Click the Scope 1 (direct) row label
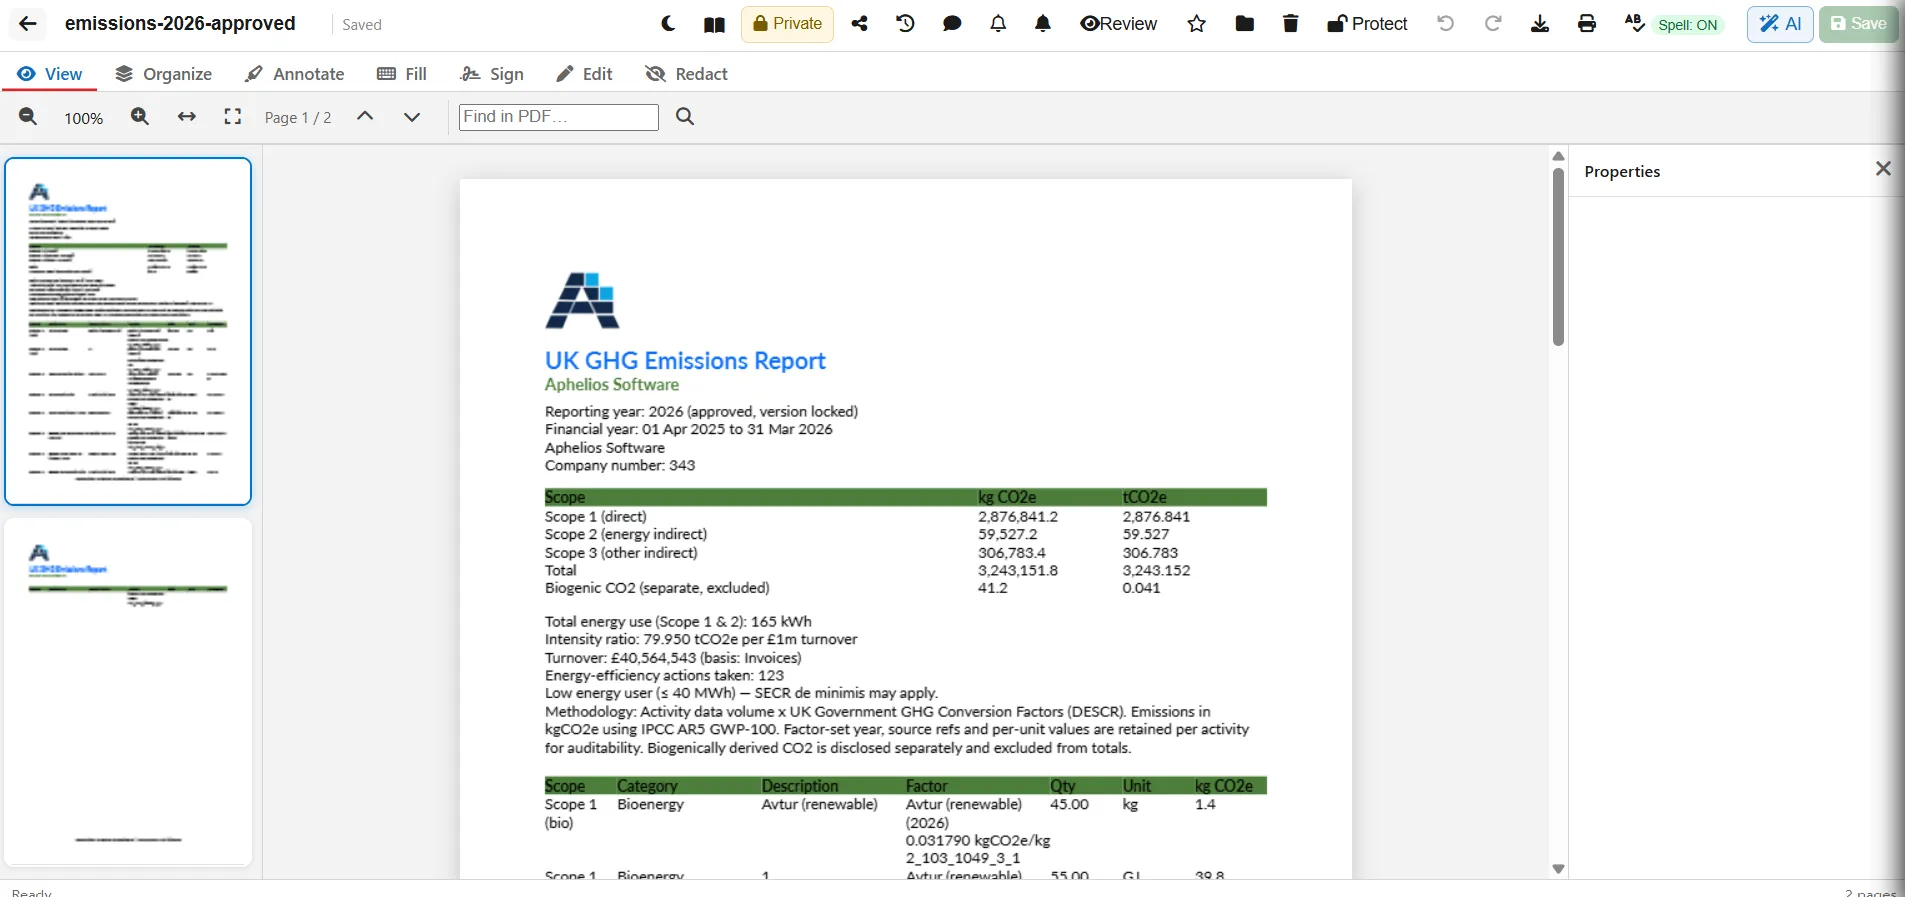 [x=596, y=517]
